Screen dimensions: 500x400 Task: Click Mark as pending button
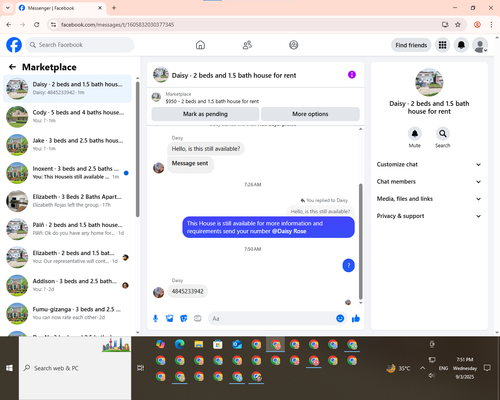pos(205,114)
